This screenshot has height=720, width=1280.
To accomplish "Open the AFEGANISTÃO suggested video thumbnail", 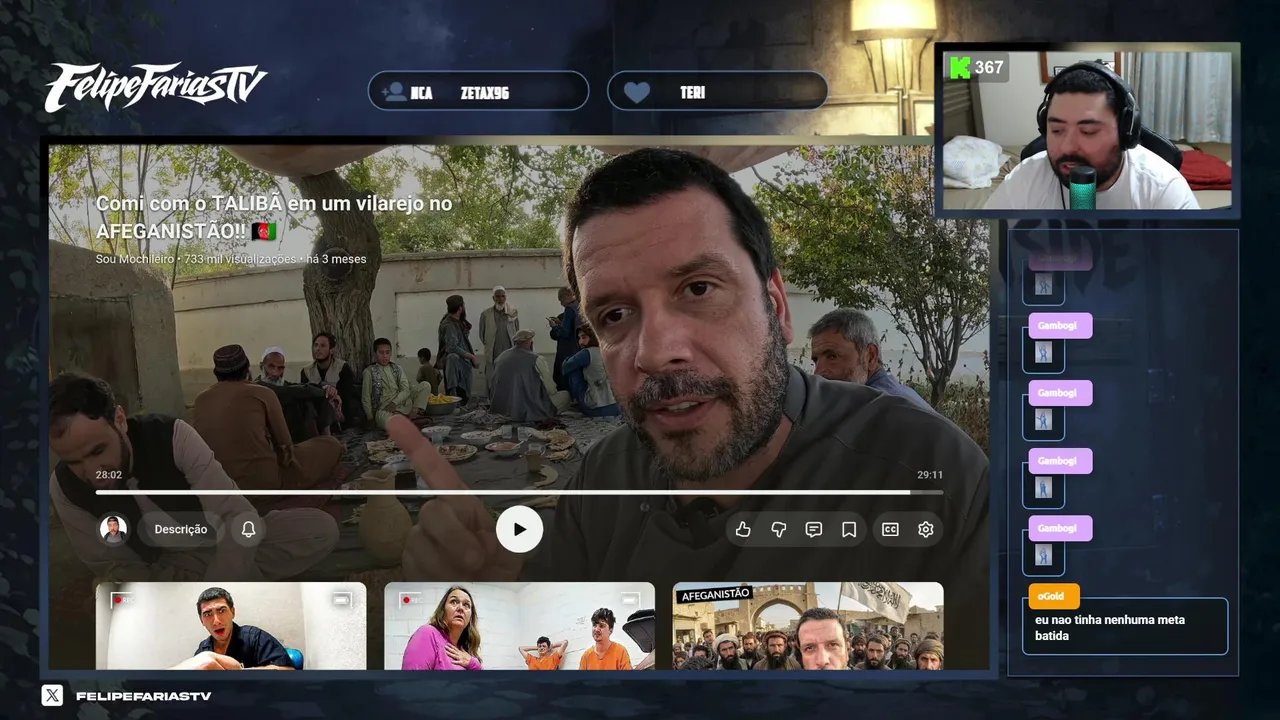I will coord(808,626).
